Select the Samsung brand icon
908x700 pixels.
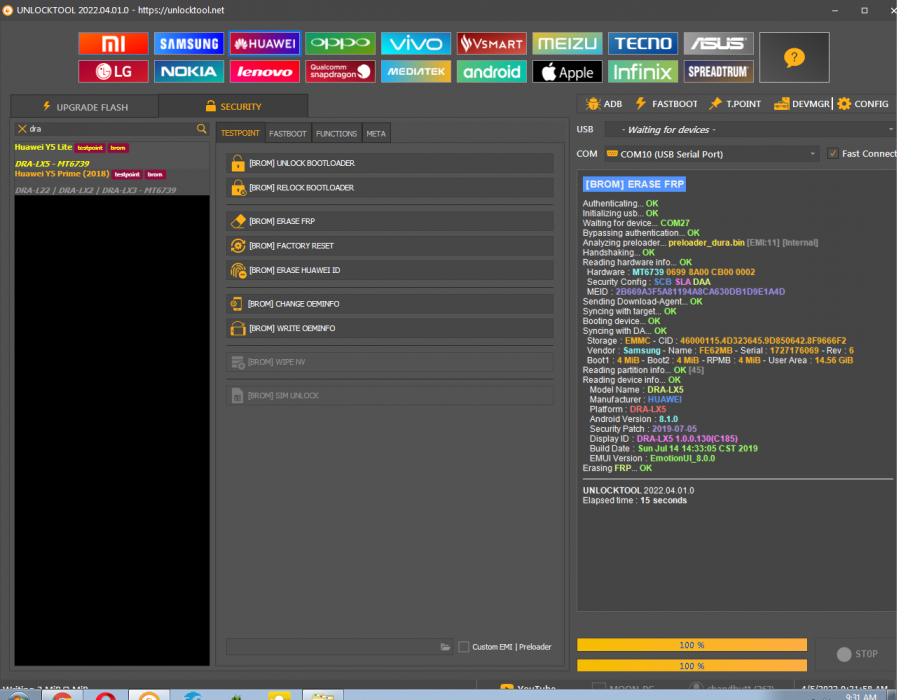189,43
